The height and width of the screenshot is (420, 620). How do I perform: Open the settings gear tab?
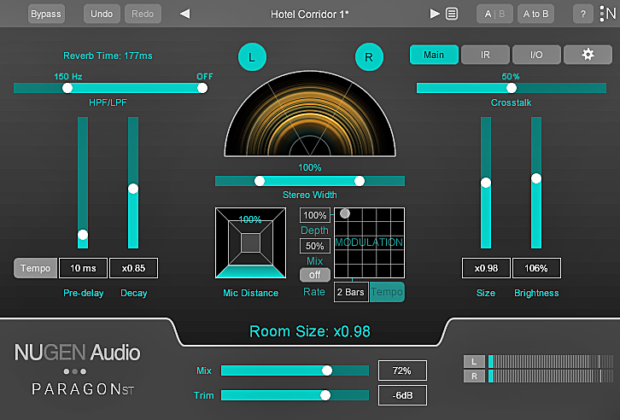pyautogui.click(x=588, y=55)
